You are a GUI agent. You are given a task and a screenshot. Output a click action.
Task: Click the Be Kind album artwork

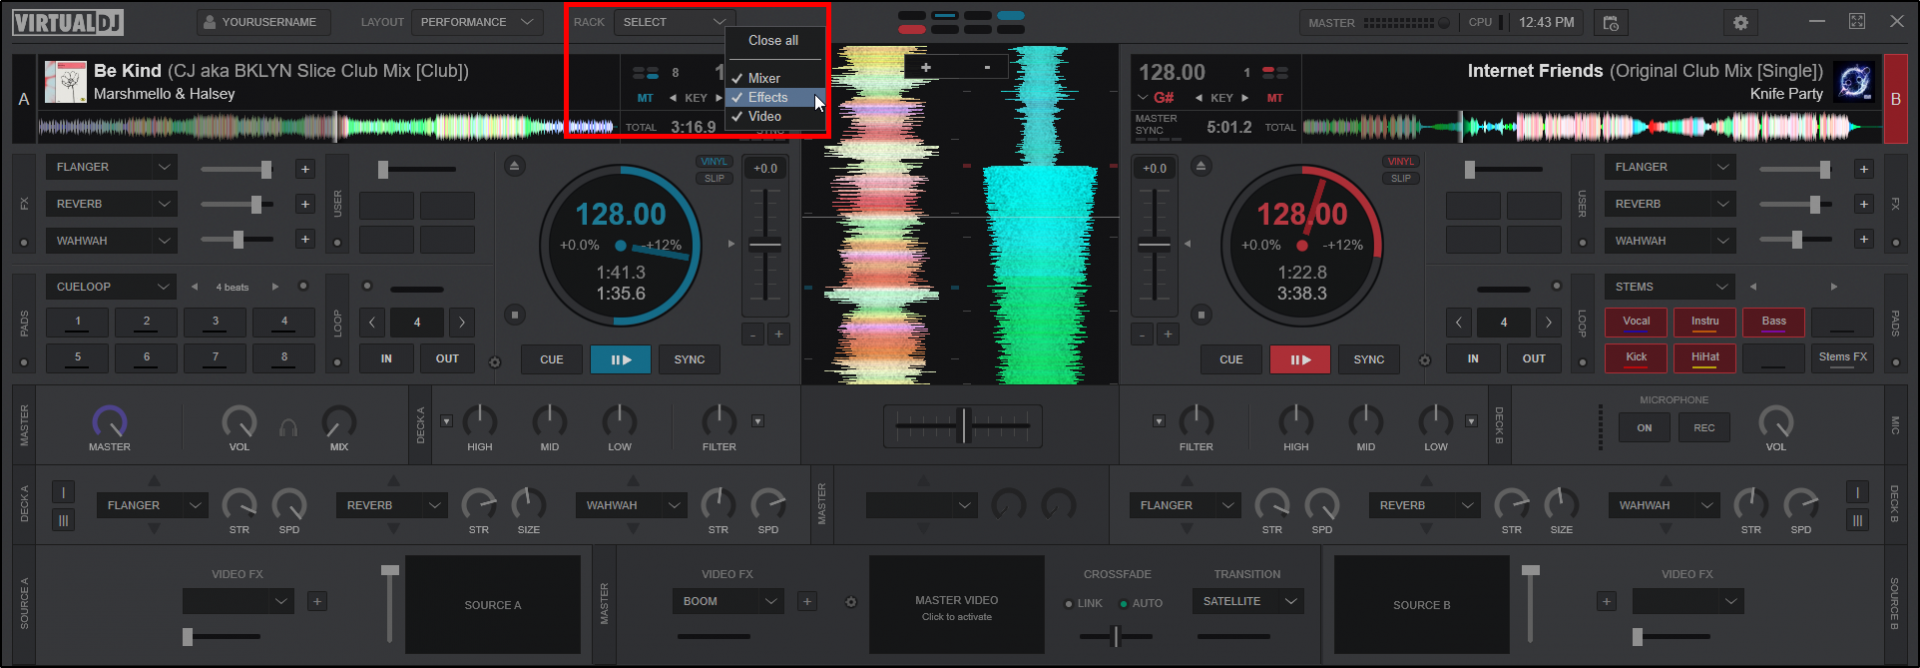[x=66, y=82]
